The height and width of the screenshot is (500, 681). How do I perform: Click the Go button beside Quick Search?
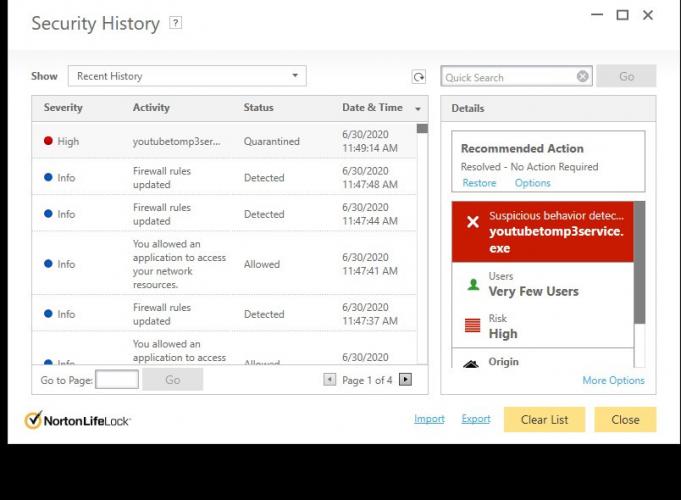tap(626, 76)
